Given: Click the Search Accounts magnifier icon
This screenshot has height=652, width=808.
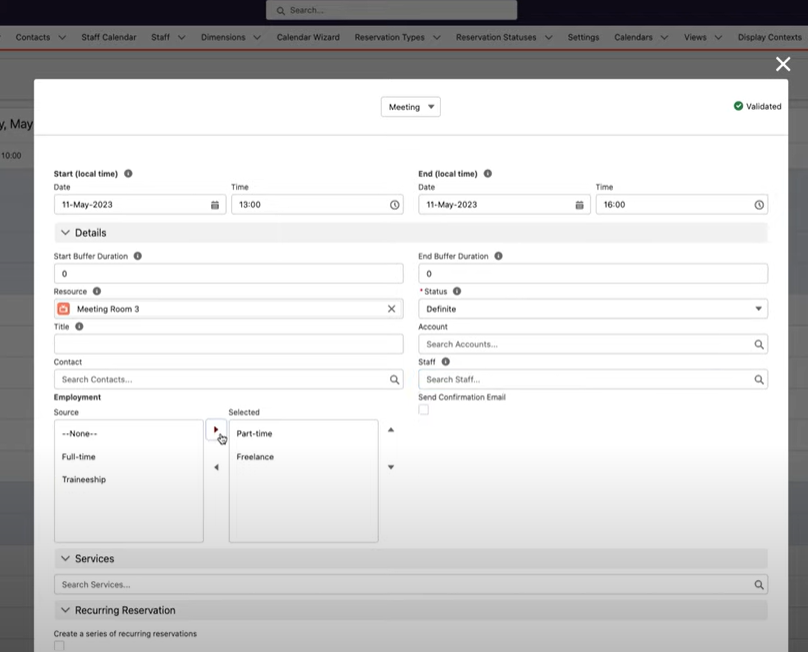Looking at the screenshot, I should click(x=759, y=344).
